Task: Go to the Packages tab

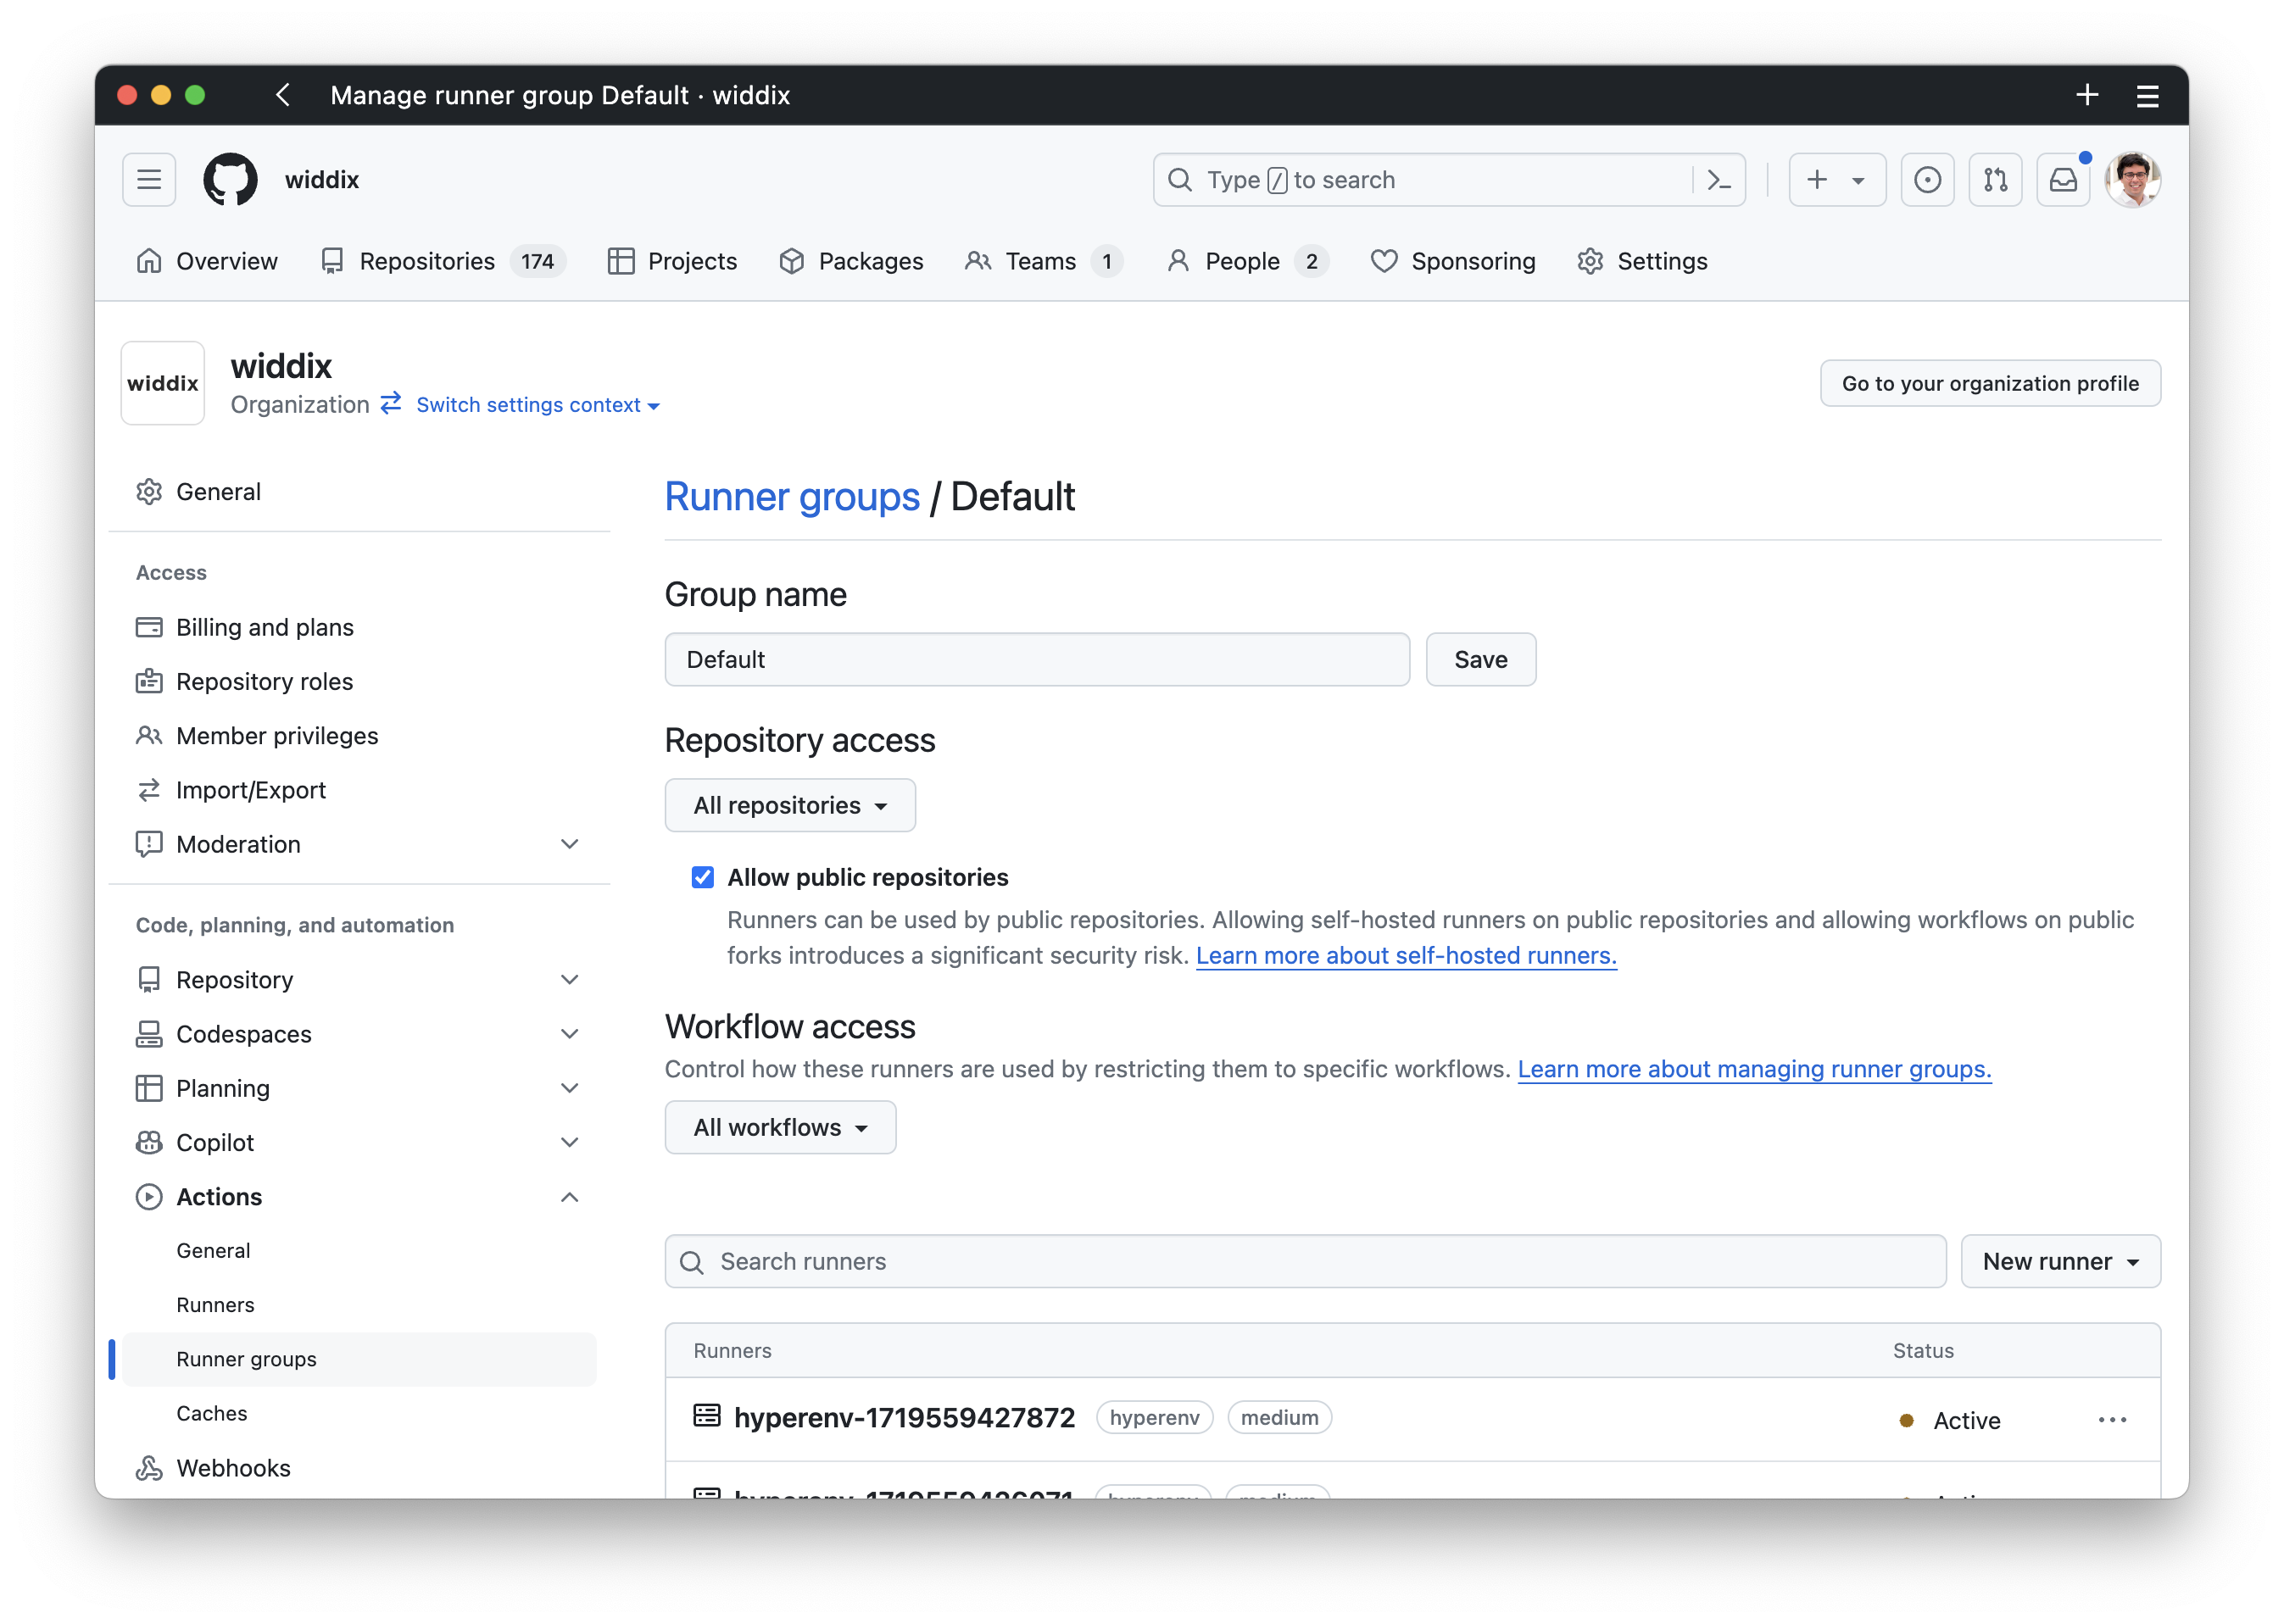Action: click(851, 261)
